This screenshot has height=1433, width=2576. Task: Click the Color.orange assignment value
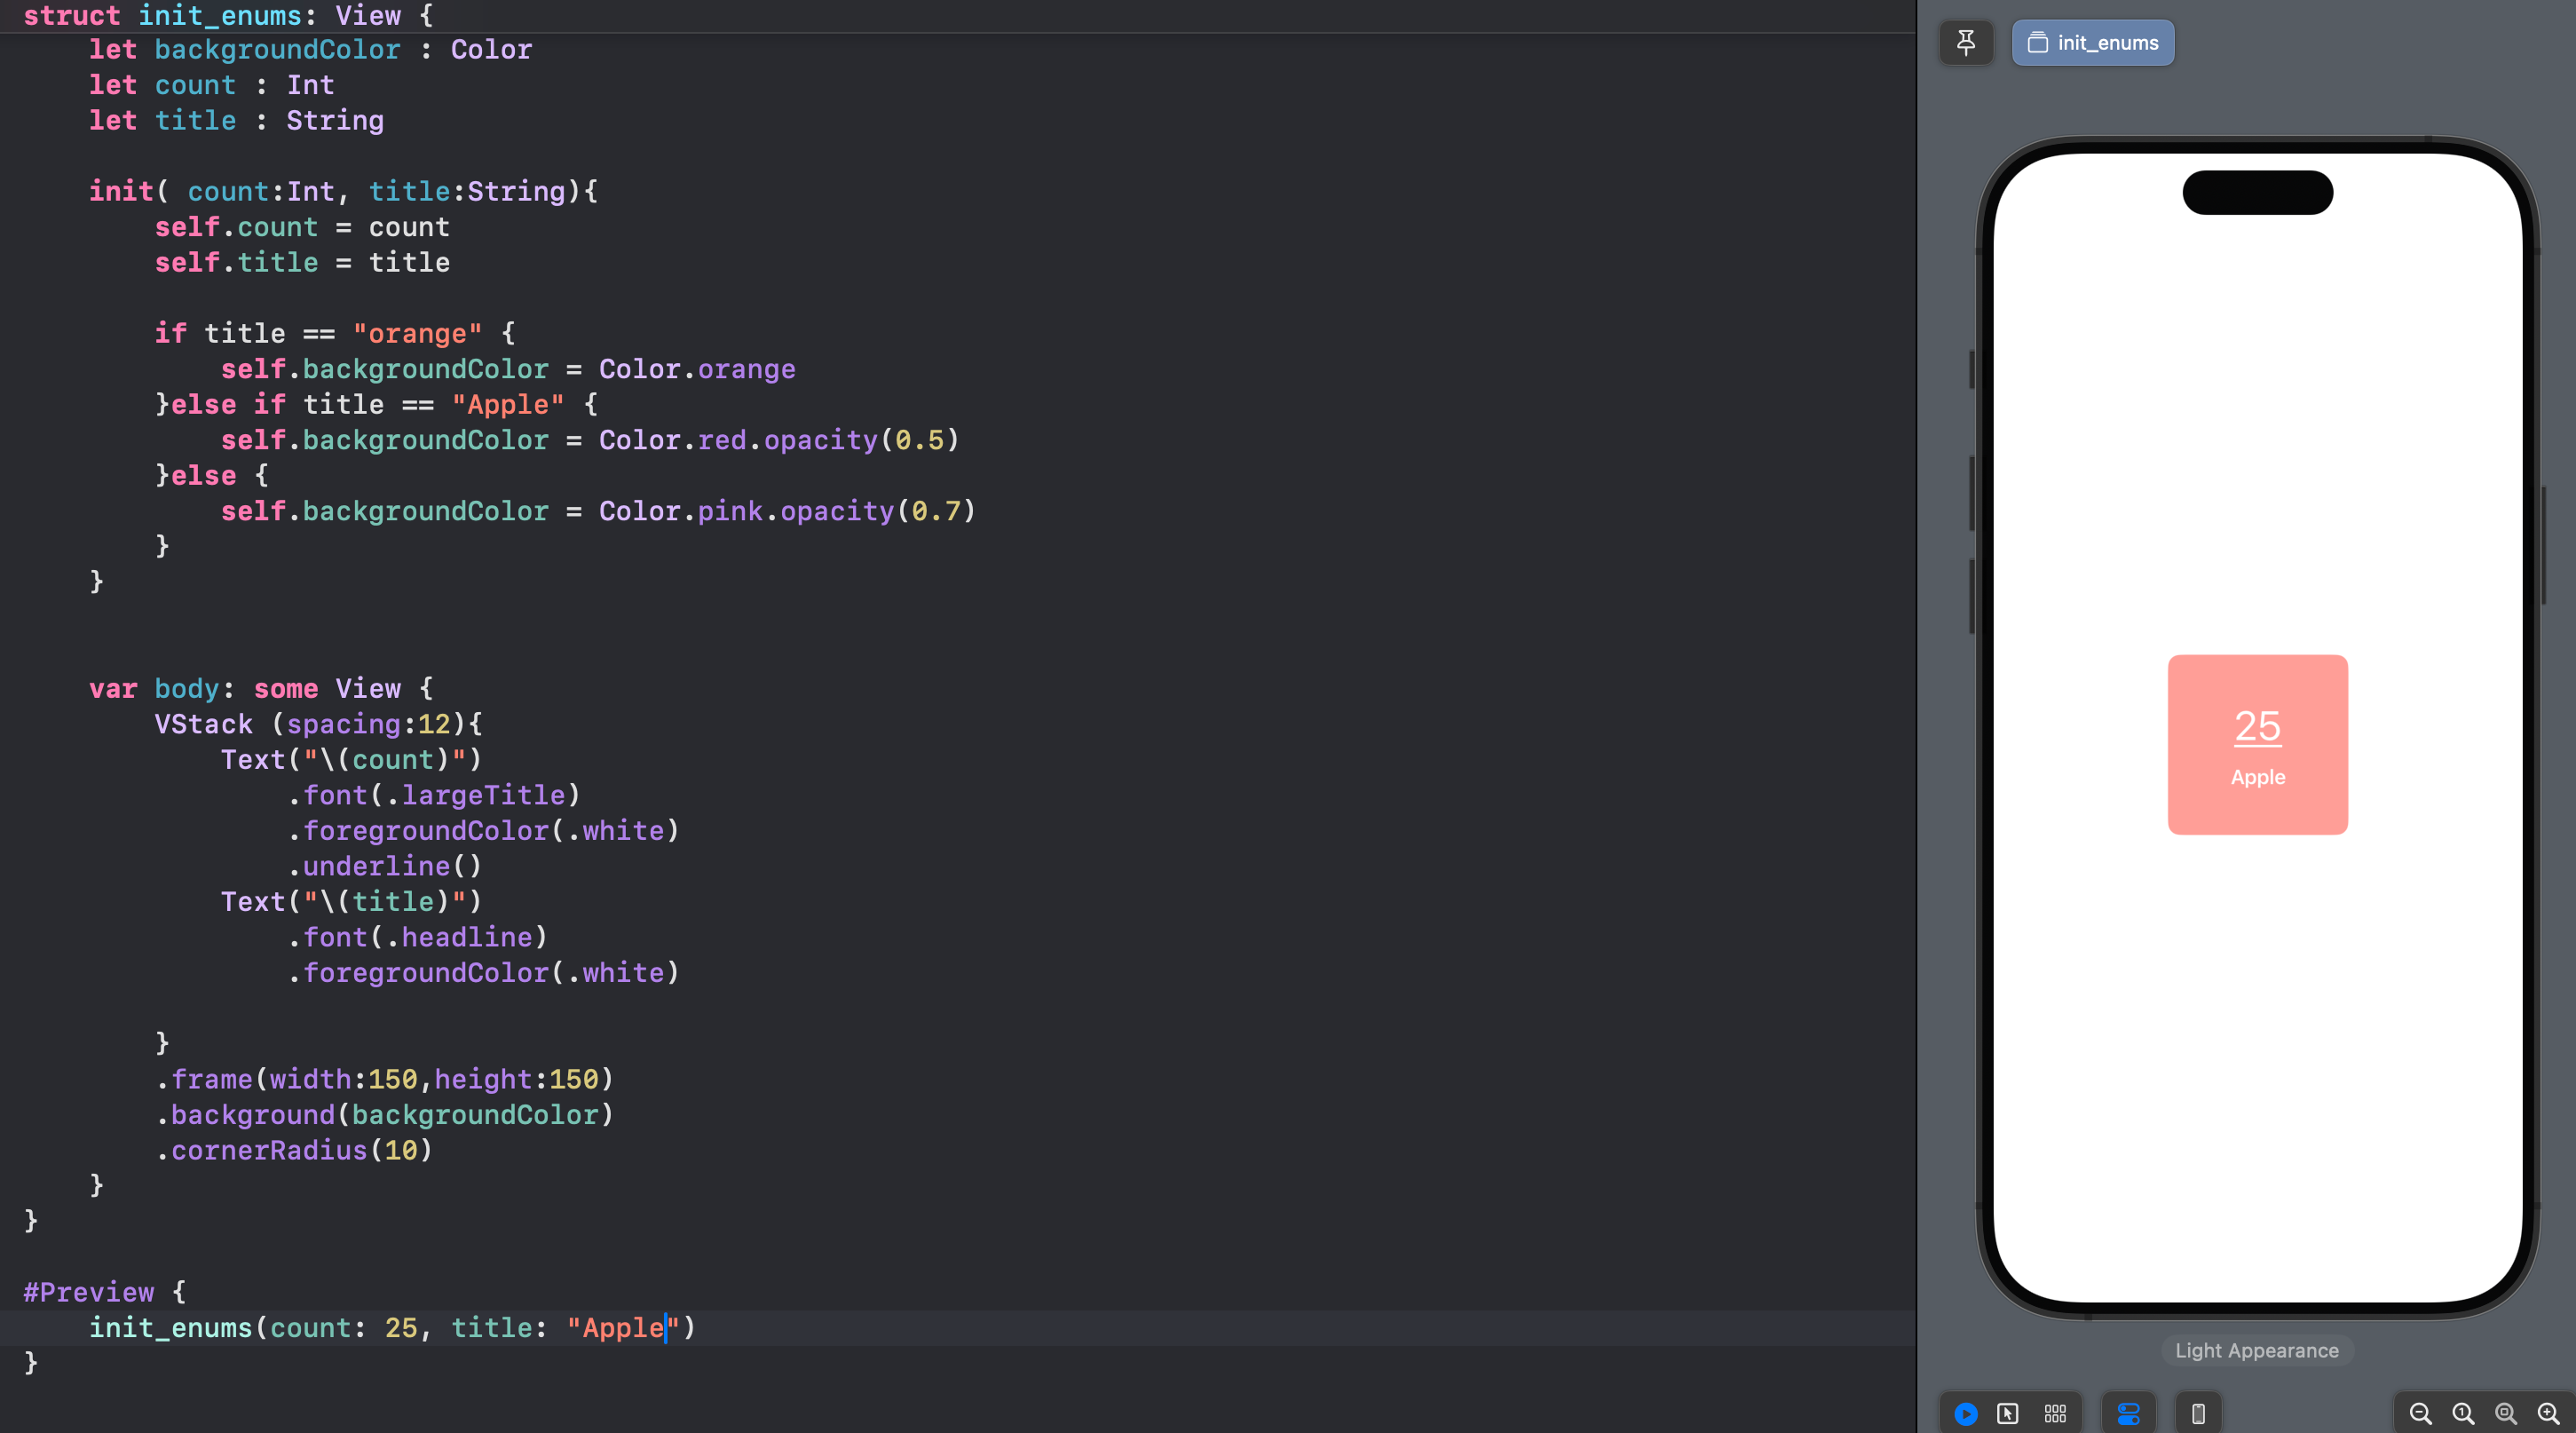coord(697,369)
